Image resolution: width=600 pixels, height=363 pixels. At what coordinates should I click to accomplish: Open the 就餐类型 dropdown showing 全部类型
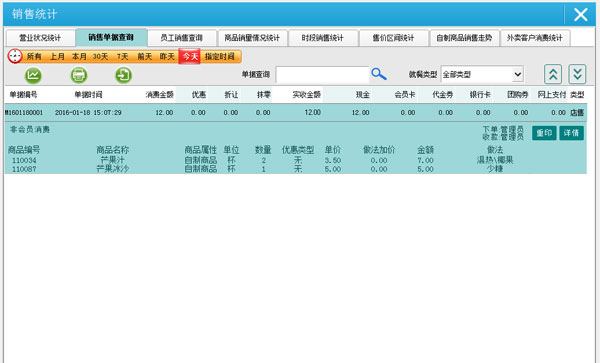[482, 74]
